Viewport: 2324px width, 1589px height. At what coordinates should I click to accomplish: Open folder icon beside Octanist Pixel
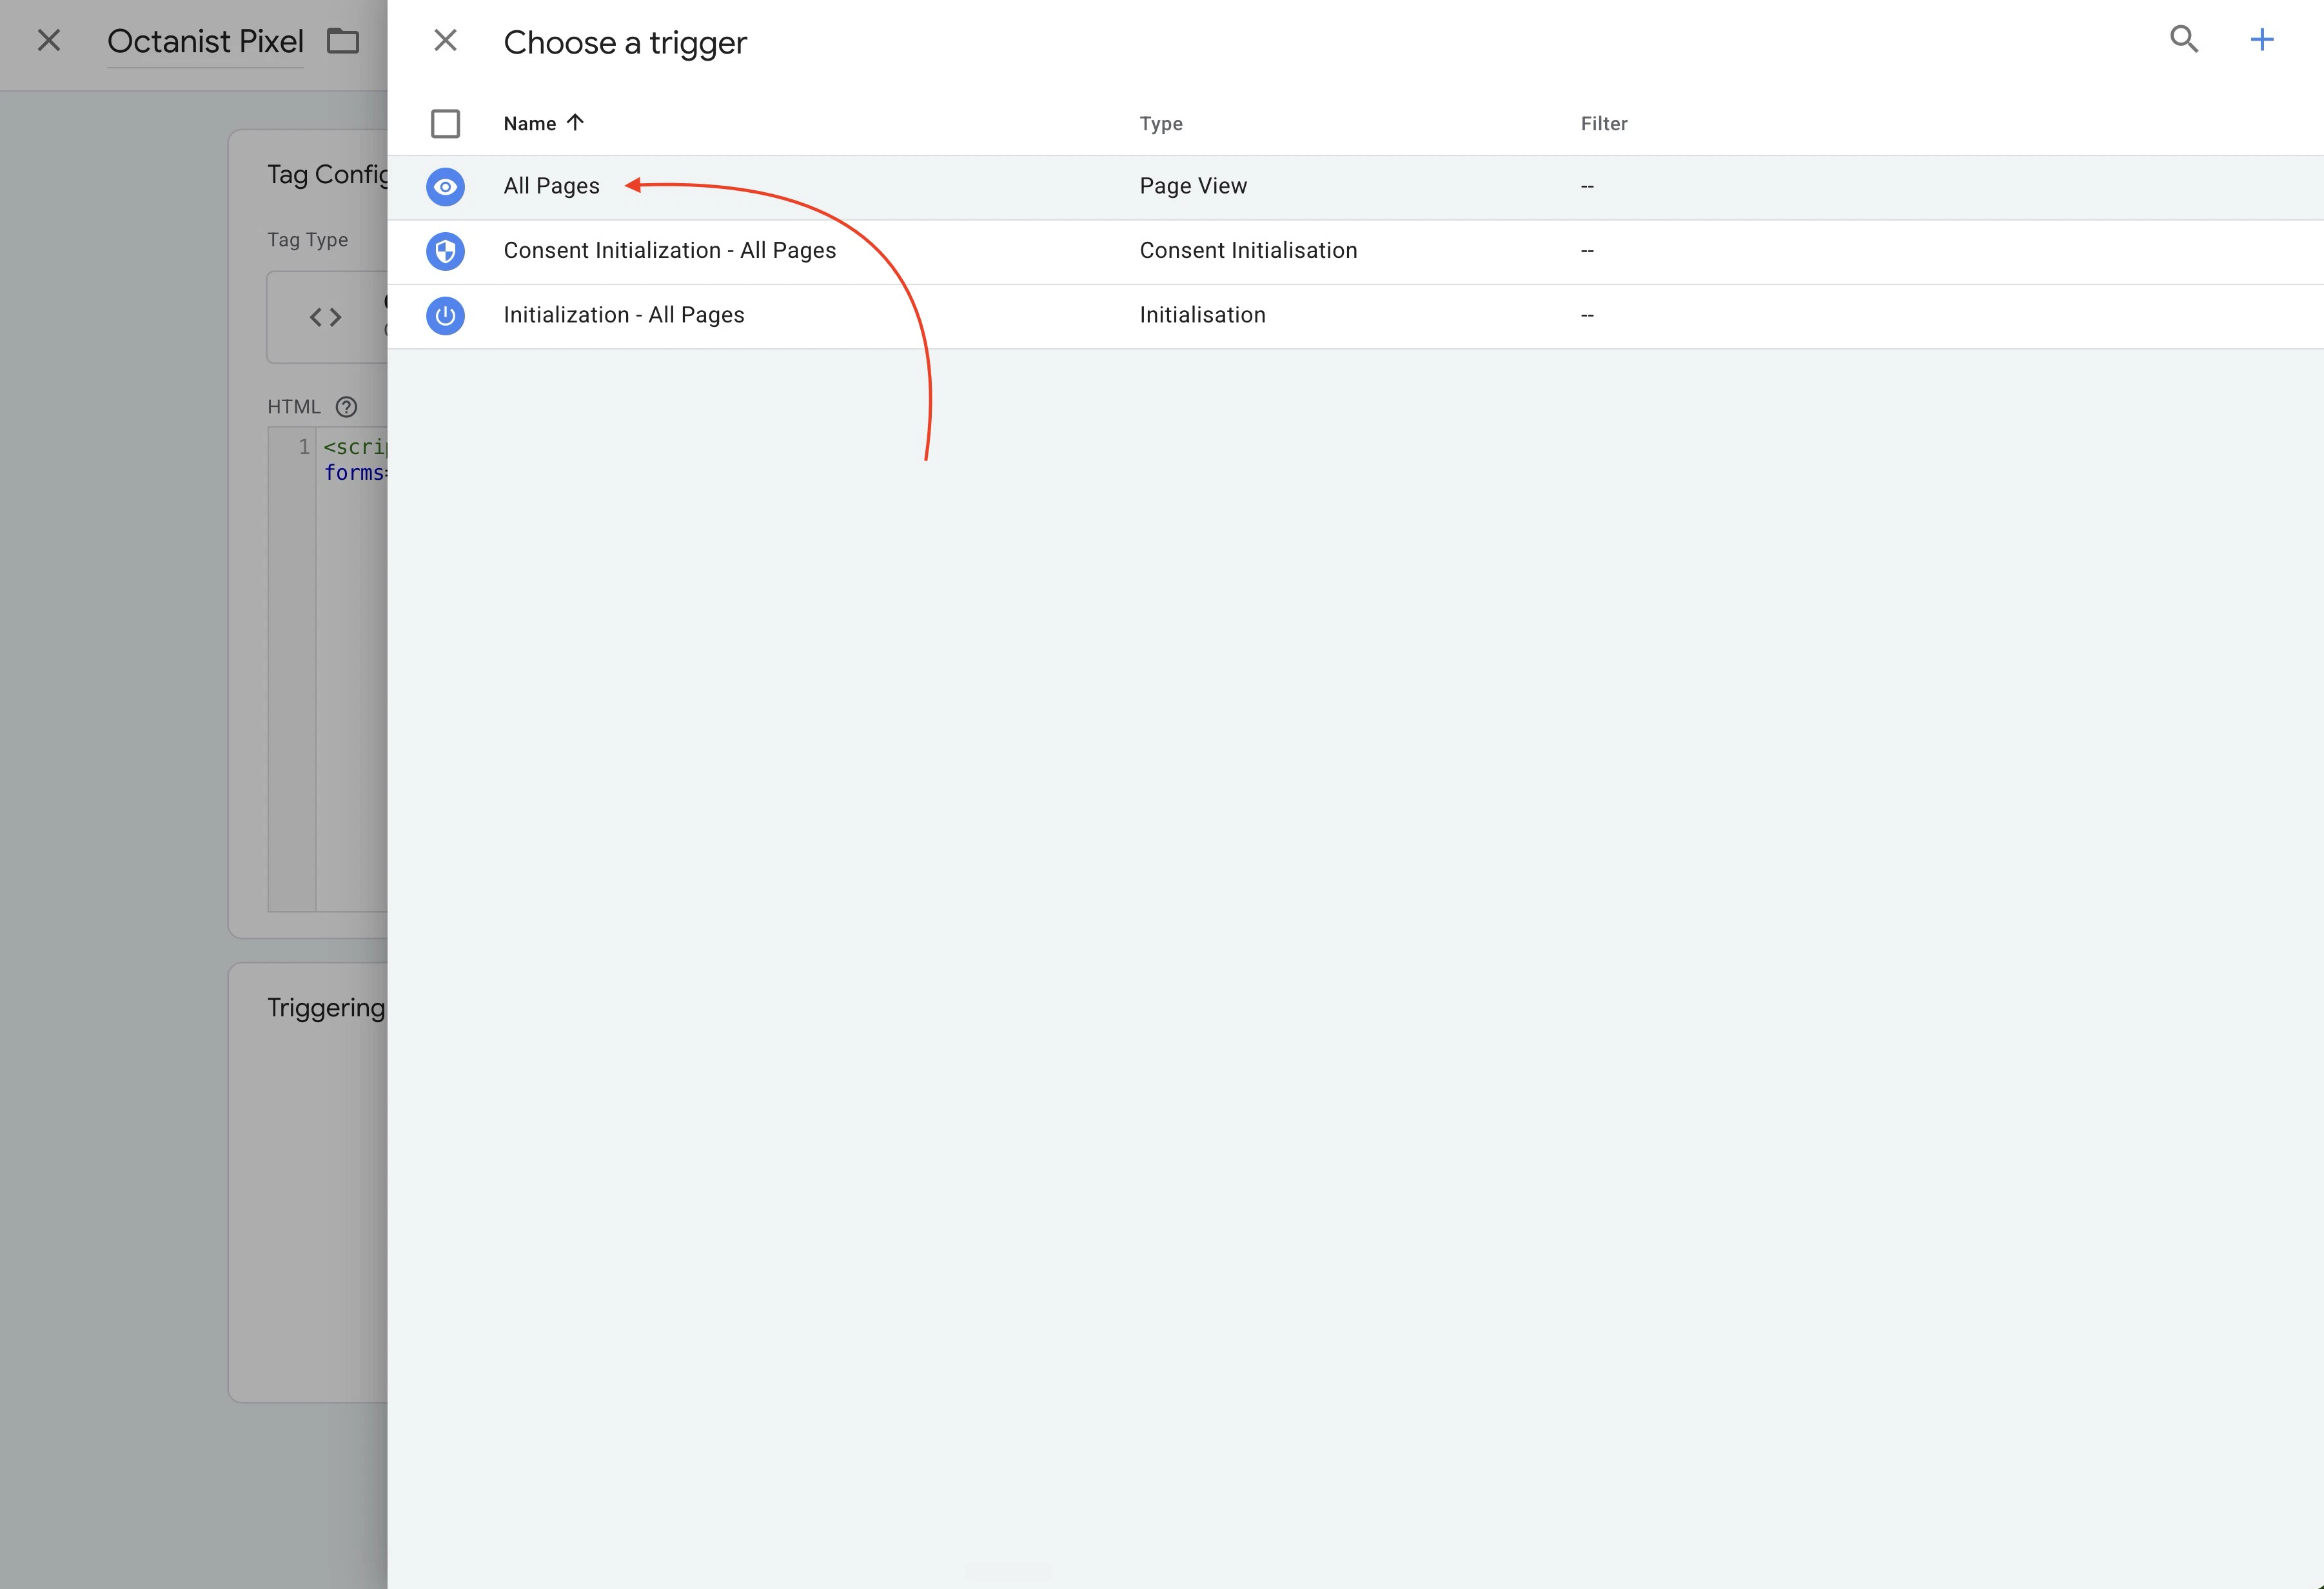coord(343,41)
